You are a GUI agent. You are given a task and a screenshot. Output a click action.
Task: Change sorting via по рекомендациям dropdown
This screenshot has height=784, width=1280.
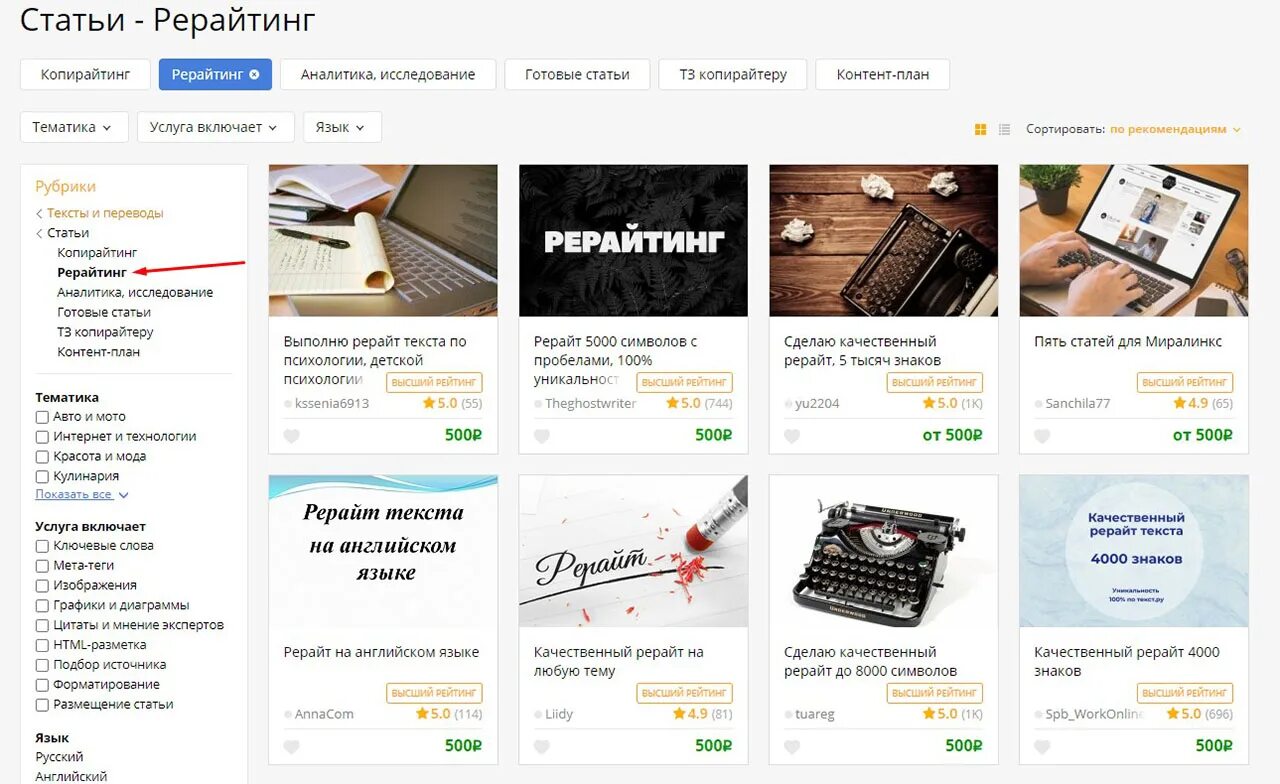point(1175,129)
